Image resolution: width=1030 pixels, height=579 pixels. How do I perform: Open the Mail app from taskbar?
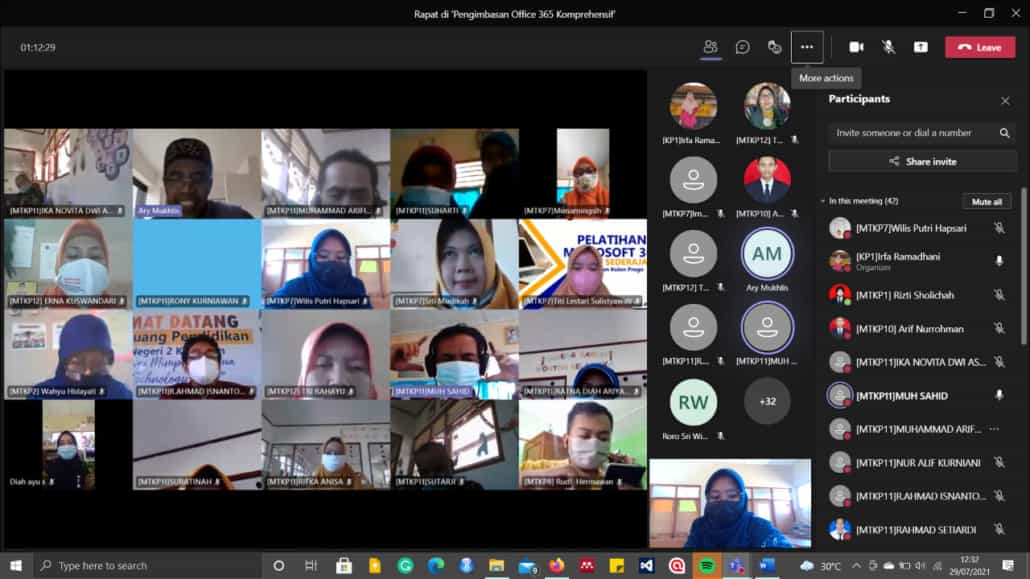click(527, 565)
